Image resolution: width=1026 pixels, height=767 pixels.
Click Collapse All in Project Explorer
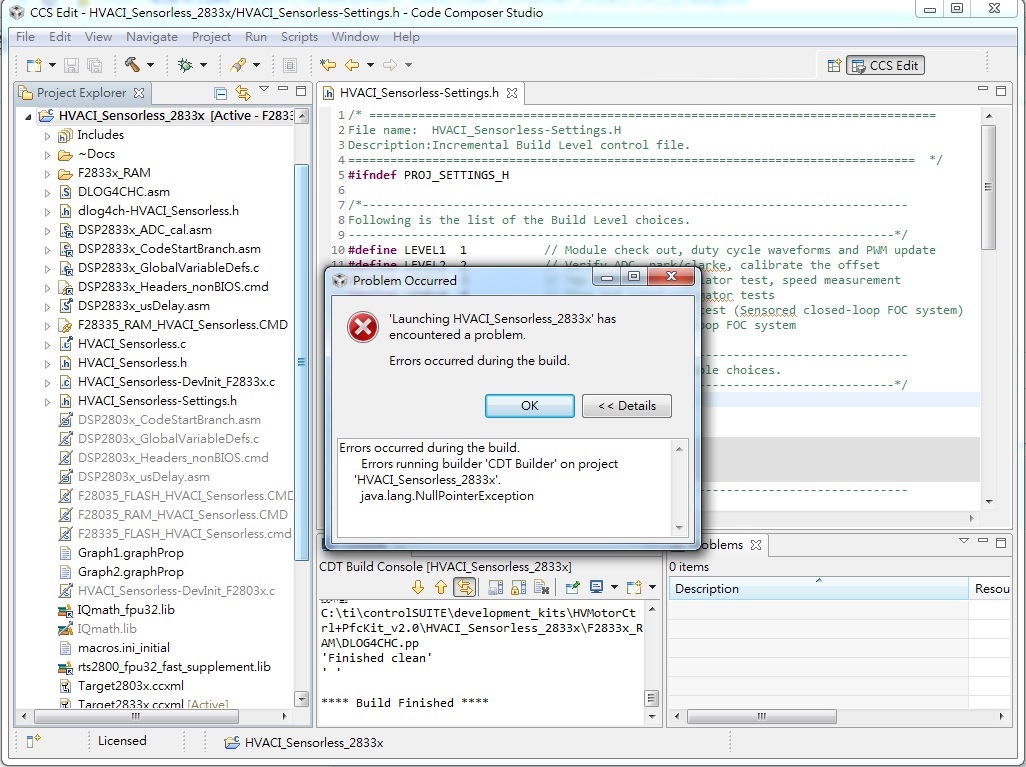click(221, 91)
